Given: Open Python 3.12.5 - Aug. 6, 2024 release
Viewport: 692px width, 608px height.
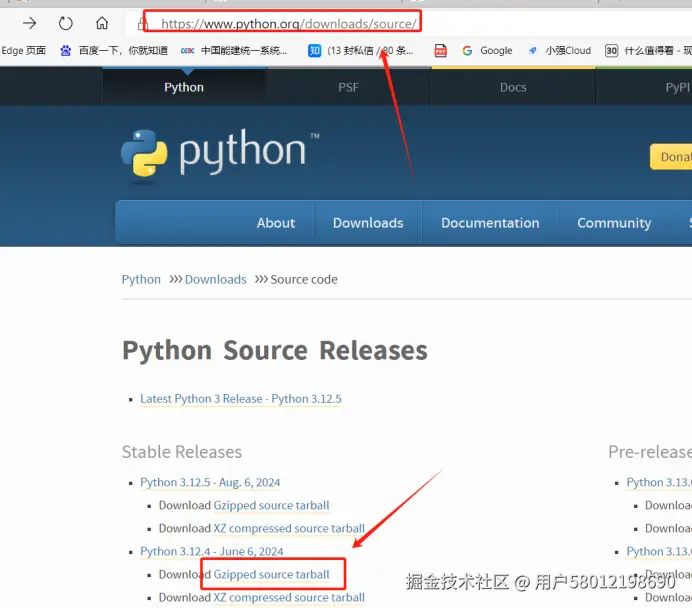Looking at the screenshot, I should coord(210,482).
